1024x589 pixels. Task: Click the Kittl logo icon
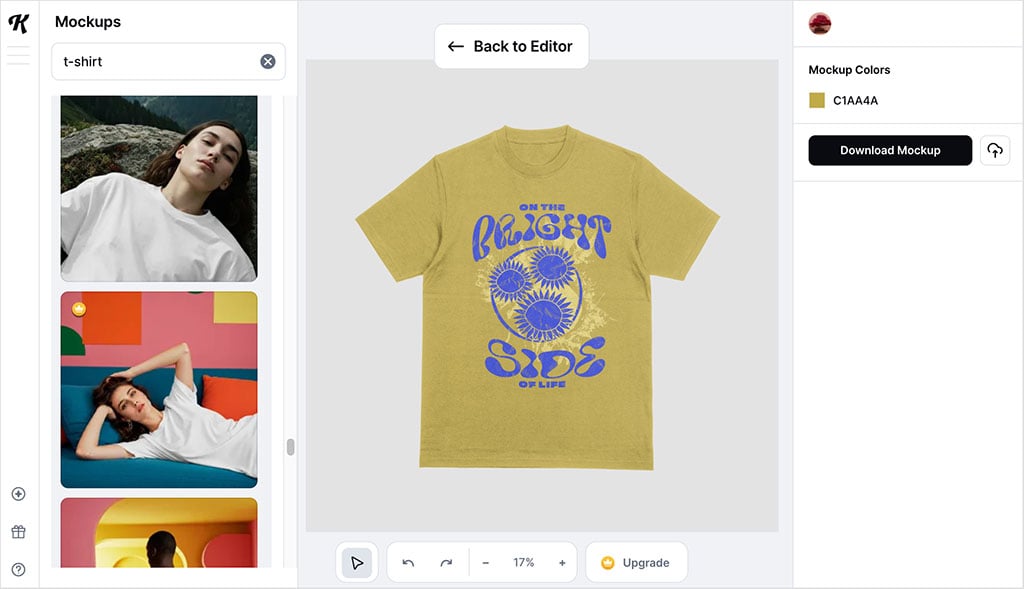[x=18, y=23]
